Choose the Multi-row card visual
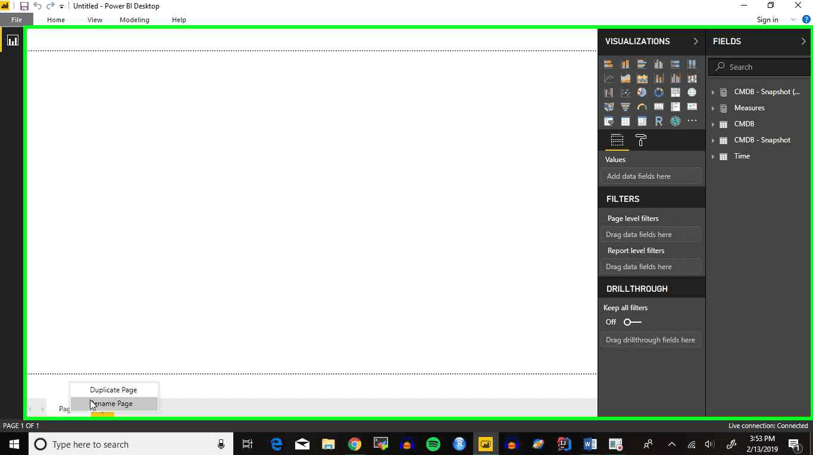815x455 pixels. point(675,107)
